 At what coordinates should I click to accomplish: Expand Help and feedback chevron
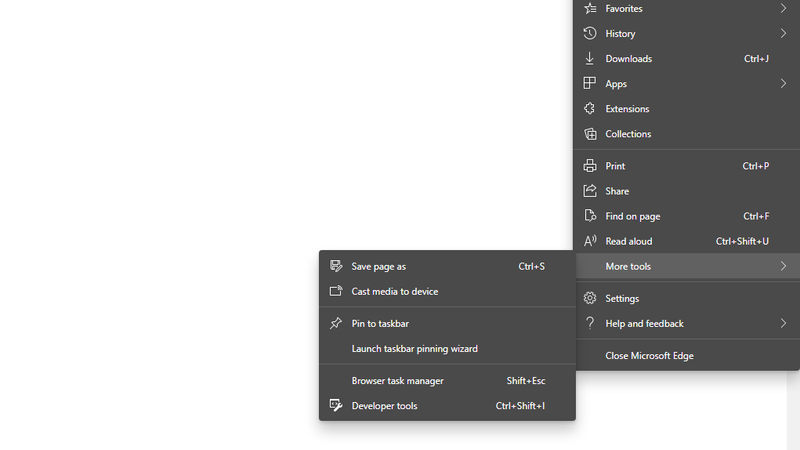click(783, 323)
